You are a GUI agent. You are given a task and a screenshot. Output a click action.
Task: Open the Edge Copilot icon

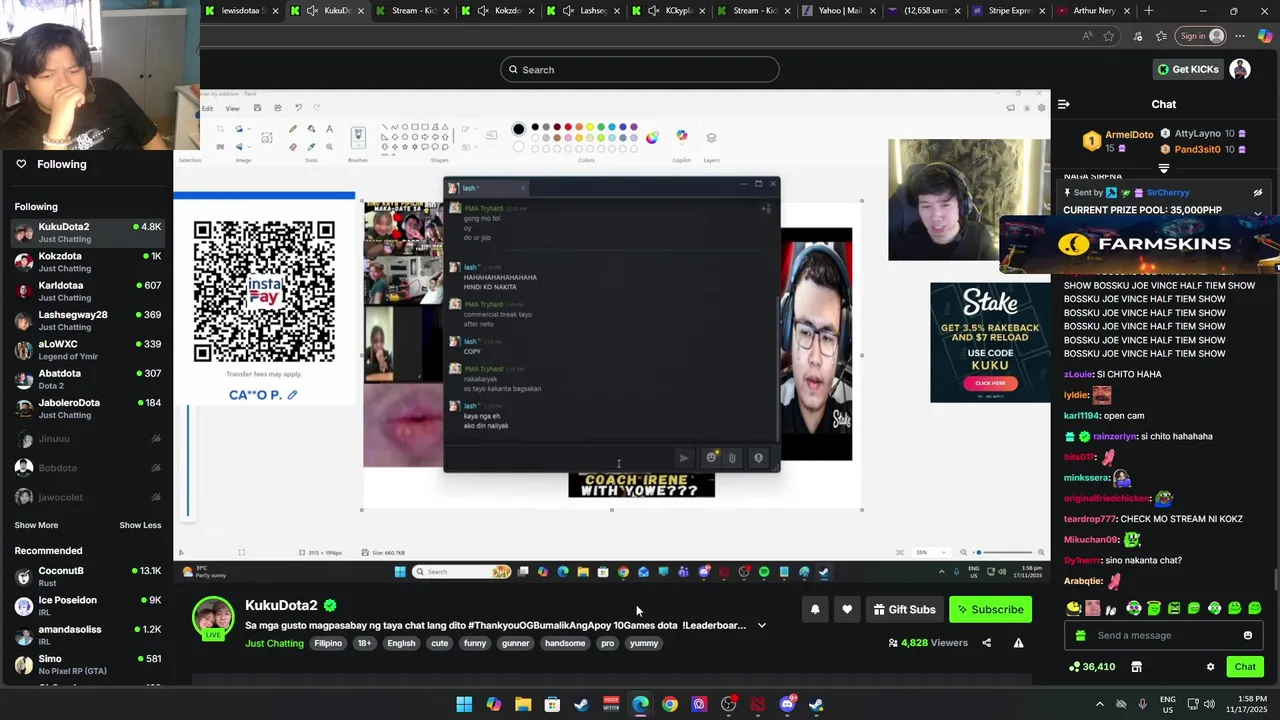pyautogui.click(x=1265, y=36)
